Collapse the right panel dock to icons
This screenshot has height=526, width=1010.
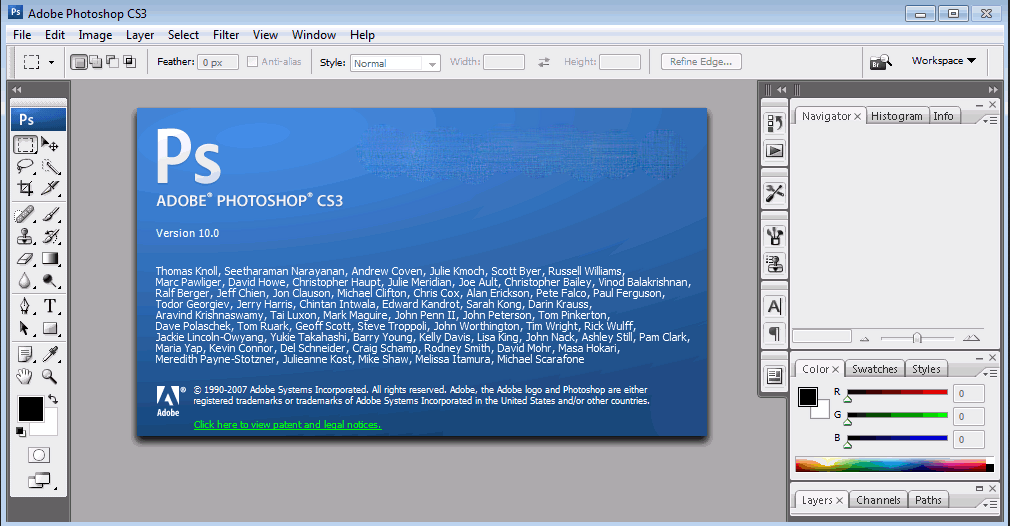pos(993,89)
